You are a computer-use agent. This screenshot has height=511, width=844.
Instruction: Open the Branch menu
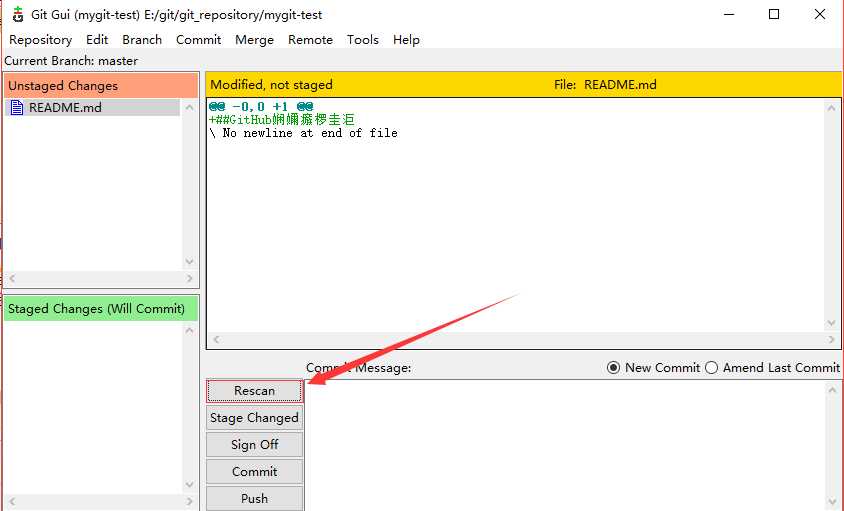142,40
